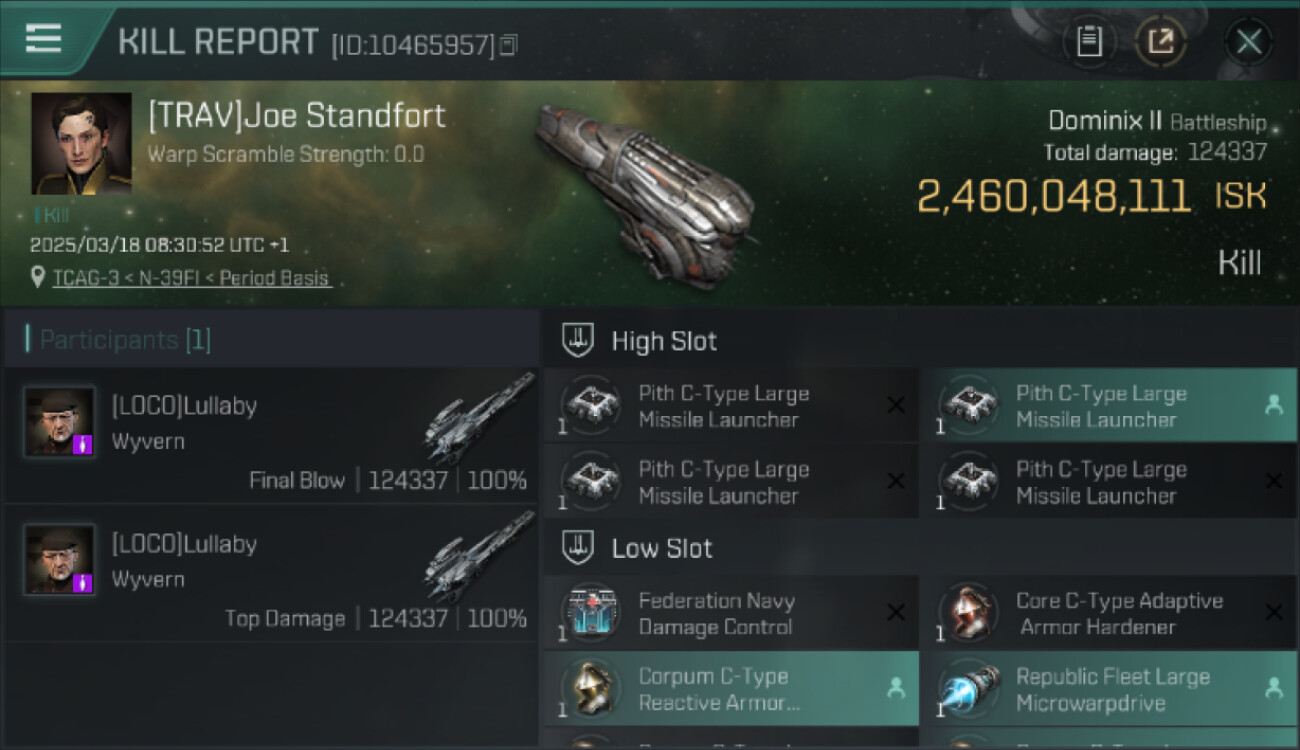Open the TCAG-3 location link
This screenshot has height=750, width=1300.
[191, 278]
